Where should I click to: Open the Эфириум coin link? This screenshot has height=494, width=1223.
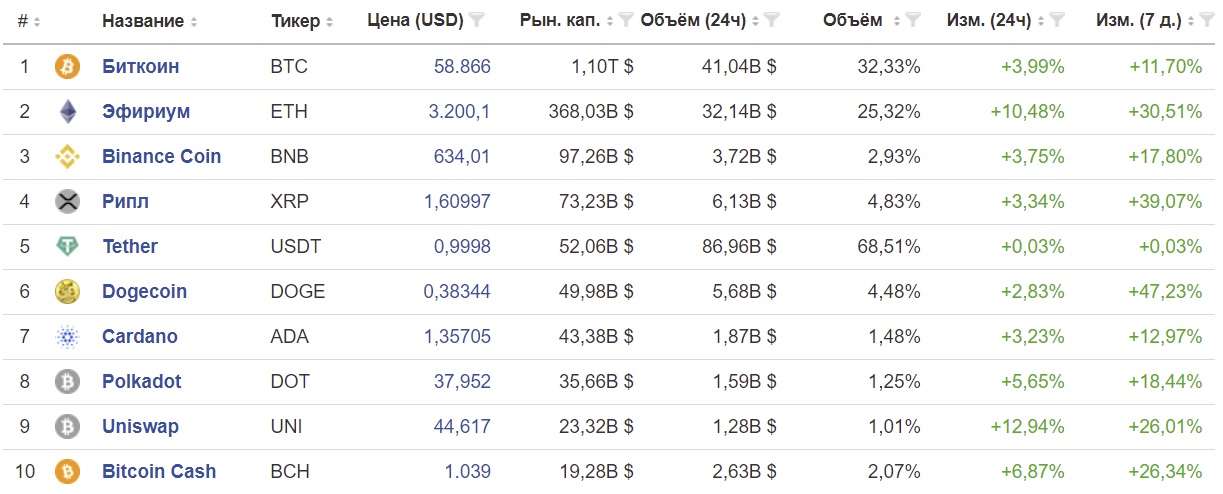tap(146, 112)
